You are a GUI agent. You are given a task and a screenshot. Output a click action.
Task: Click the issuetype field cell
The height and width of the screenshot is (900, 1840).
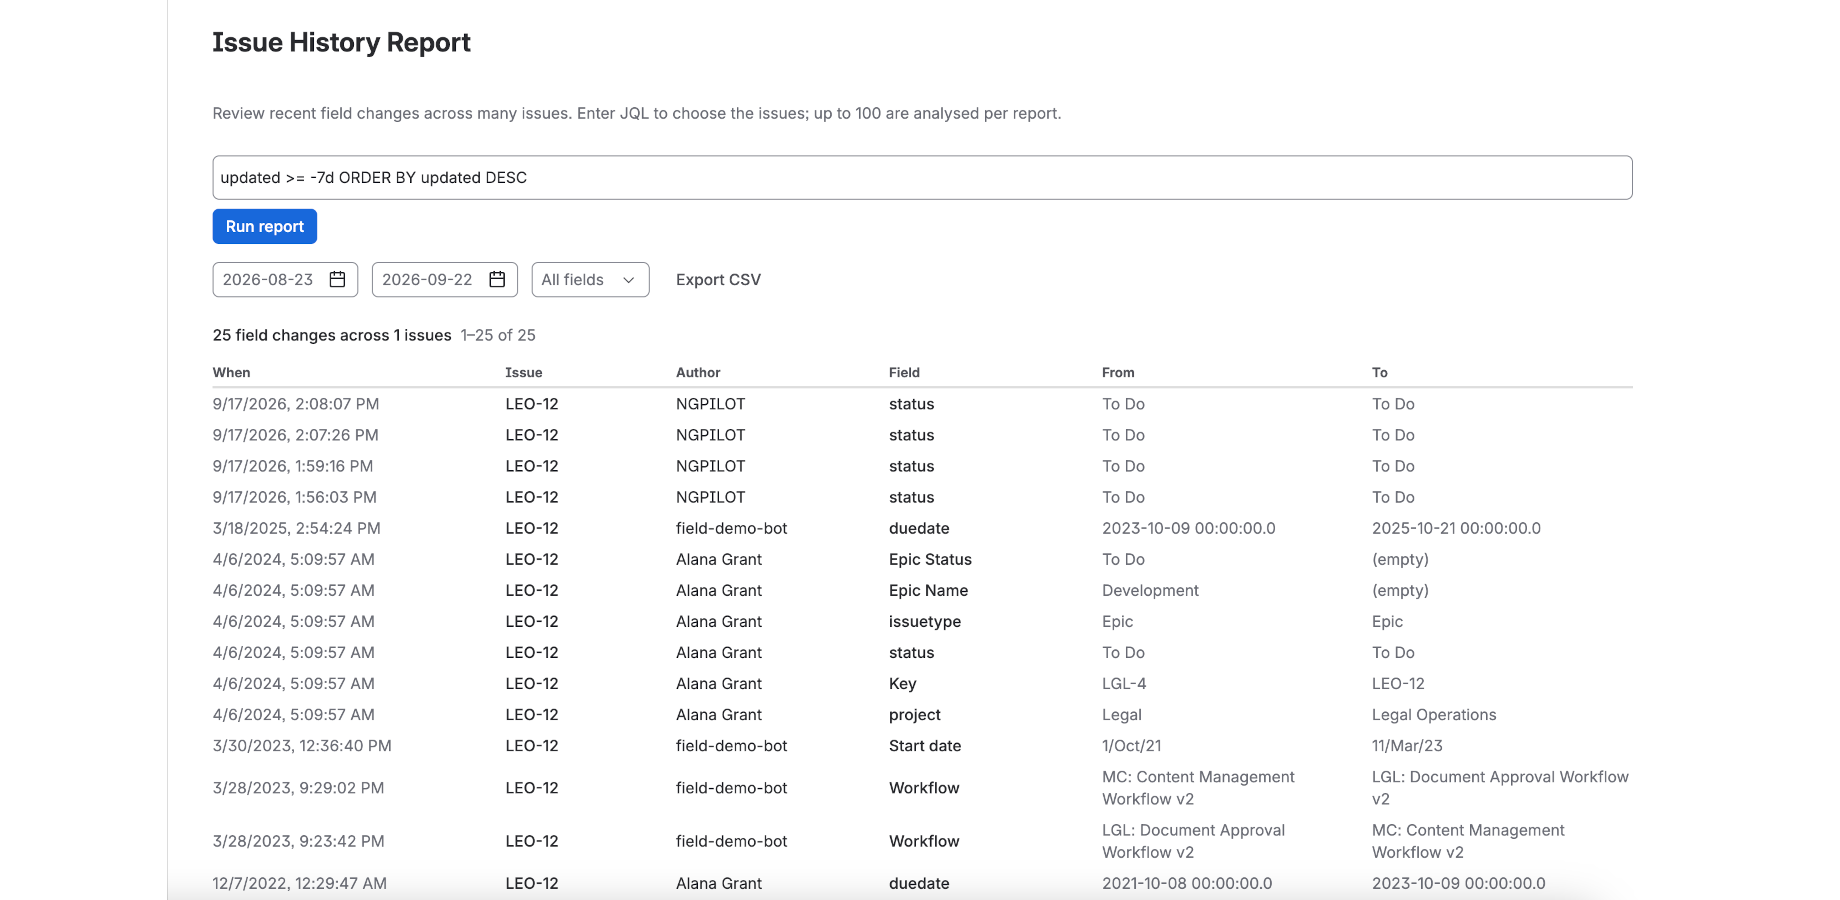tap(925, 622)
